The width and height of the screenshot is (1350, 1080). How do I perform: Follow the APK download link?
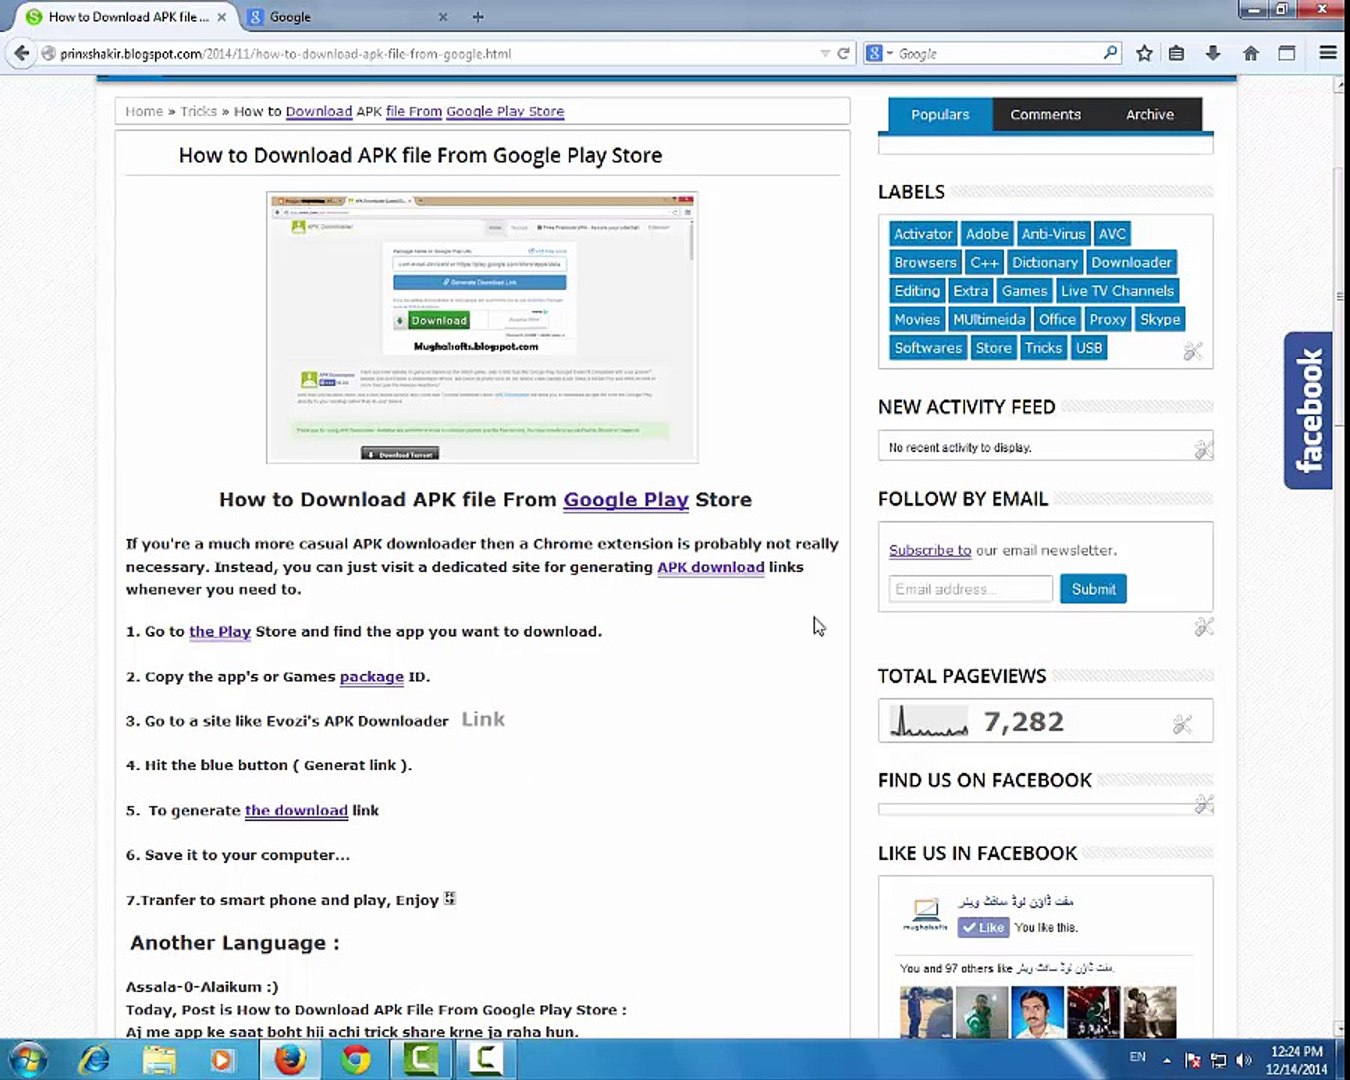[711, 567]
